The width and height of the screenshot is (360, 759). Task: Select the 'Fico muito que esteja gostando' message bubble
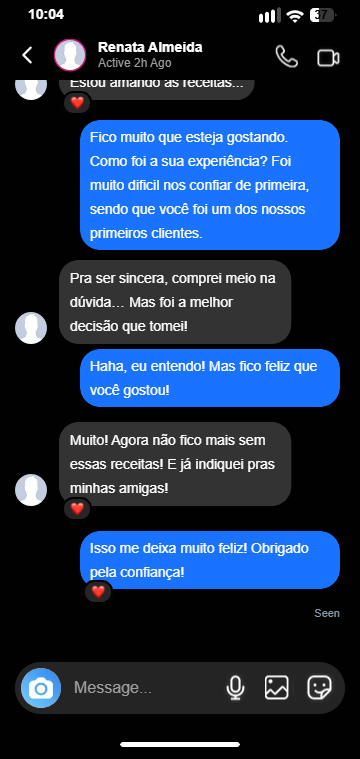point(210,185)
